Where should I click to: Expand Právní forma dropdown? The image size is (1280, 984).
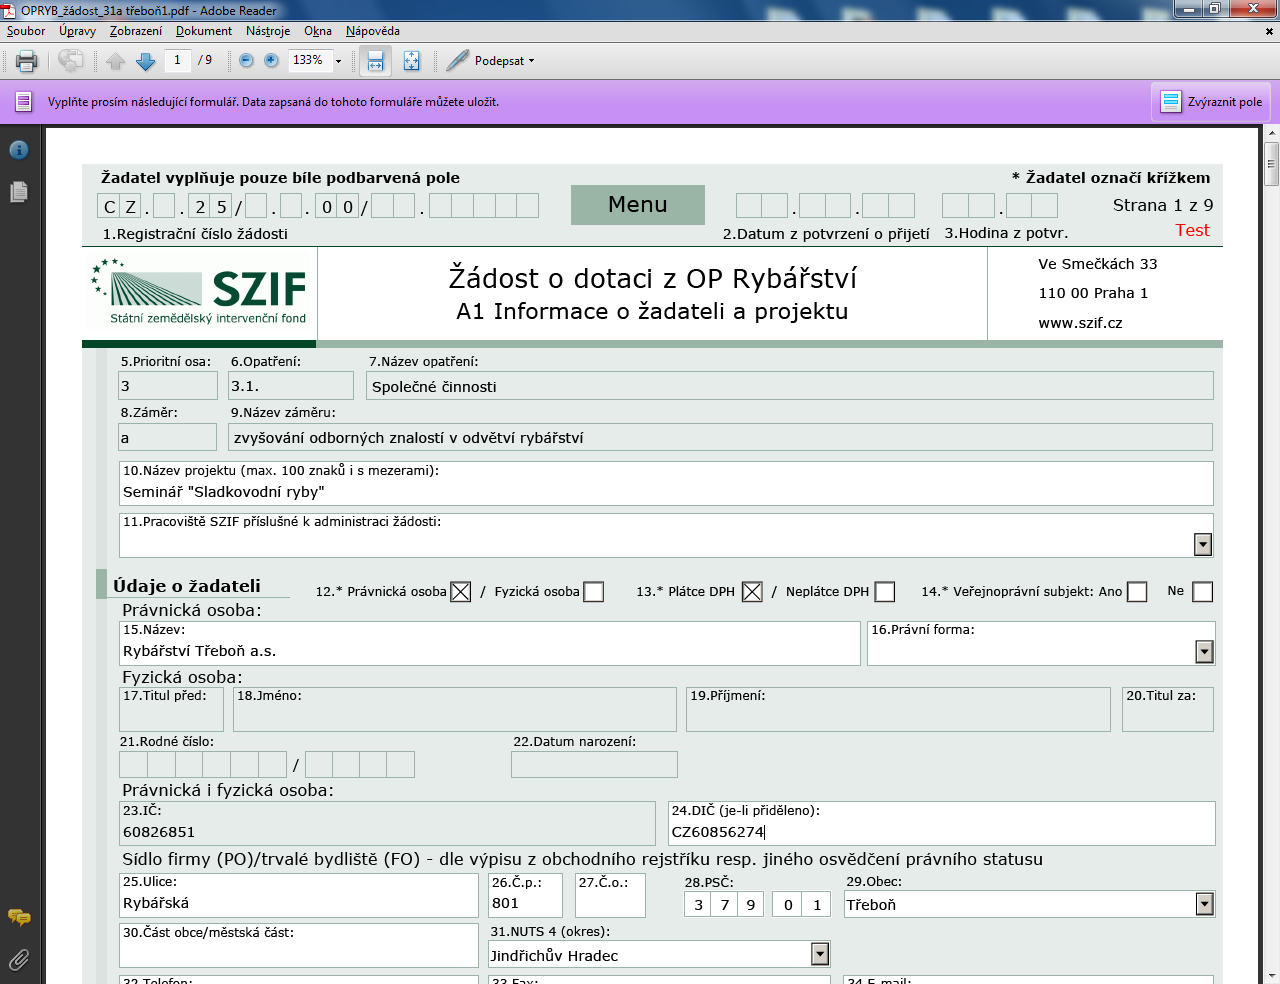[x=1204, y=652]
